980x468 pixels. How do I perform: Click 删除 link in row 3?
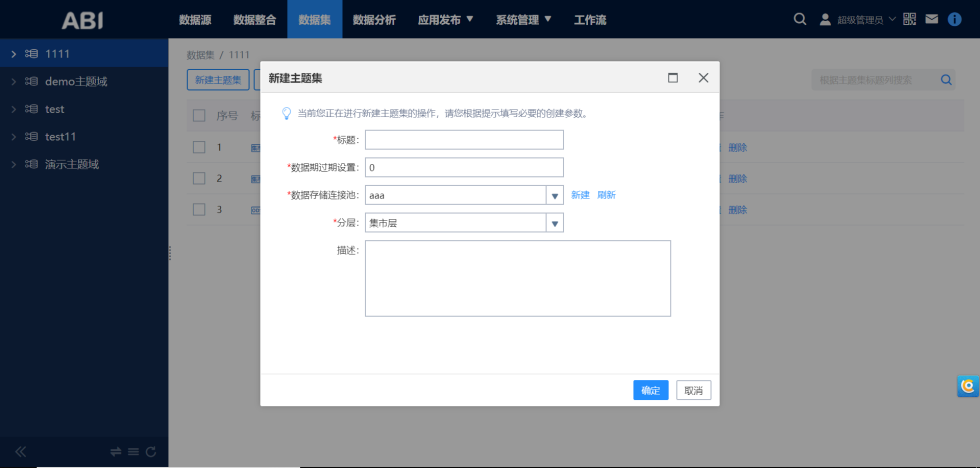click(738, 209)
